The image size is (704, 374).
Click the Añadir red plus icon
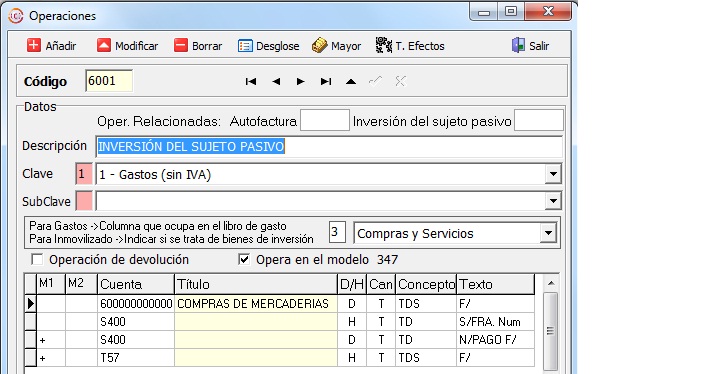[34, 45]
